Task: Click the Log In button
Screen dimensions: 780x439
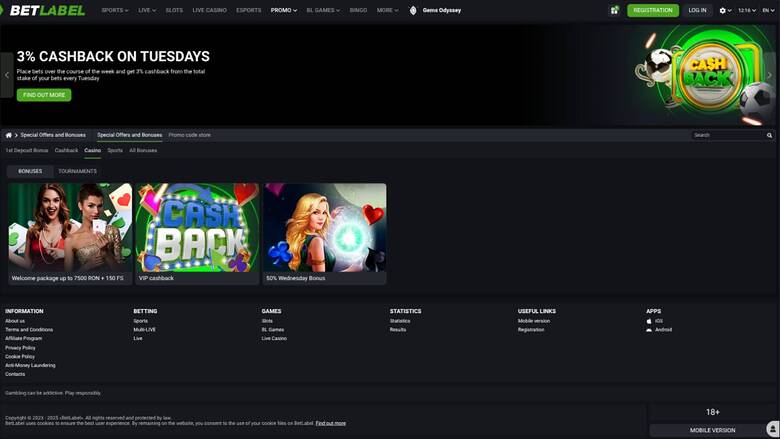Action: [x=697, y=10]
